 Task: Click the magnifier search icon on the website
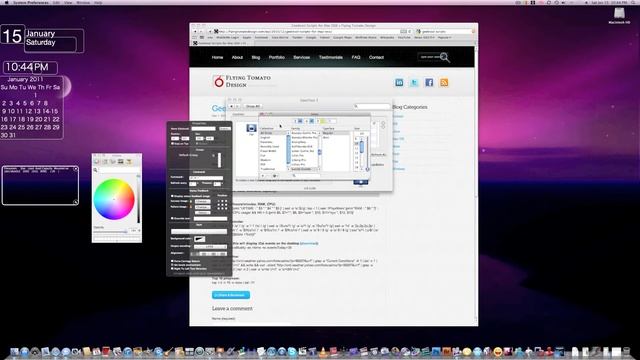[445, 58]
